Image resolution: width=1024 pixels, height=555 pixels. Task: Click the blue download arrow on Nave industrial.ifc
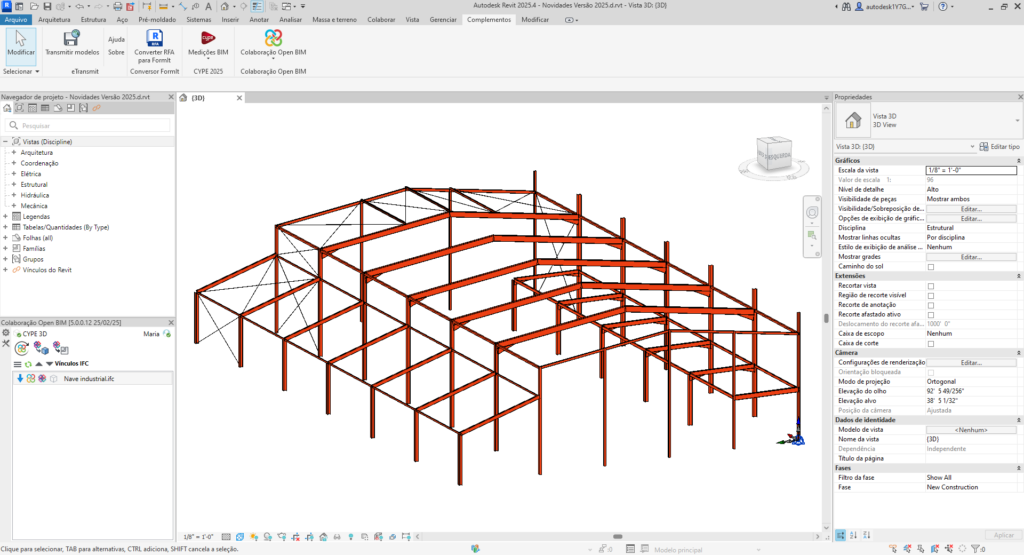pyautogui.click(x=20, y=378)
